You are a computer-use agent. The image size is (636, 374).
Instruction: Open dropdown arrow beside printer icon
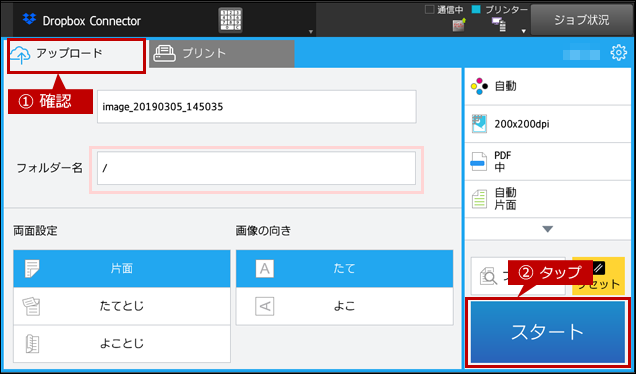pos(523,31)
